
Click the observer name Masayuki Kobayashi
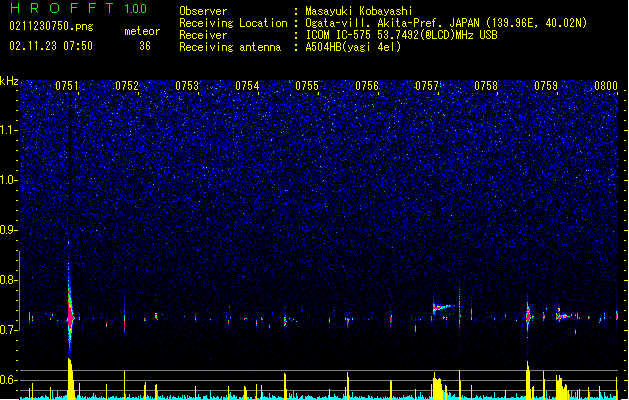[359, 11]
